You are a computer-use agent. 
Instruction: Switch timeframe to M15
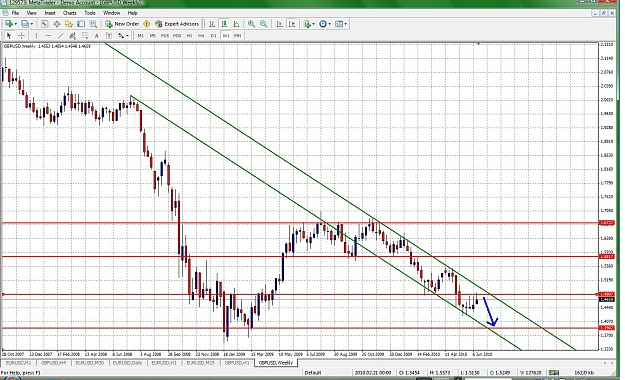pyautogui.click(x=165, y=36)
